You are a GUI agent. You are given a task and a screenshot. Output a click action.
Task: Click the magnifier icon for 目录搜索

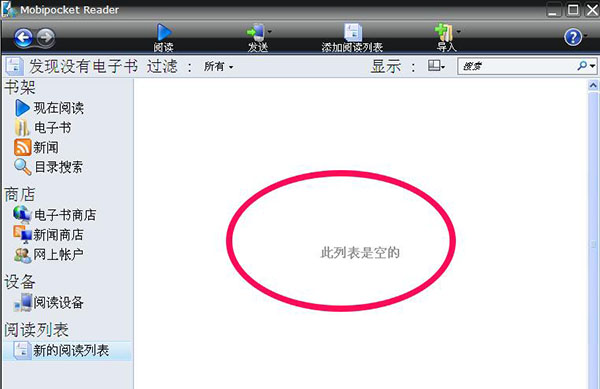click(23, 167)
